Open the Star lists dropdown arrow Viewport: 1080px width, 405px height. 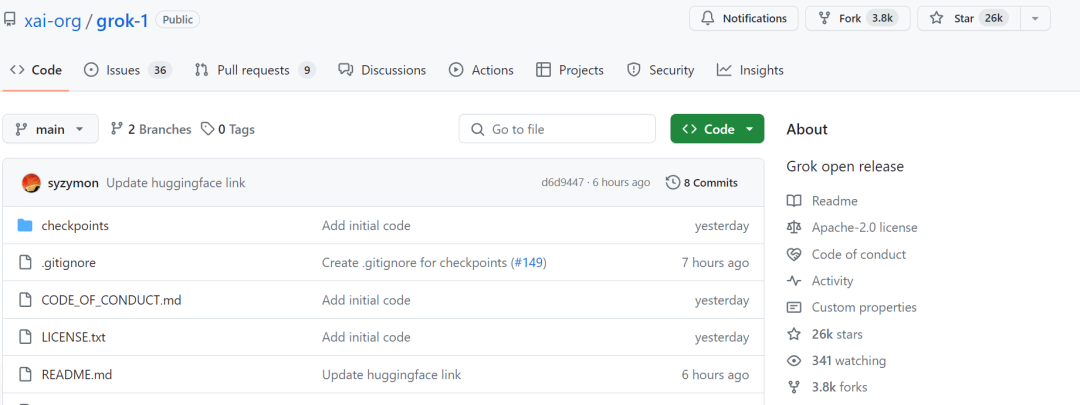(x=1035, y=18)
